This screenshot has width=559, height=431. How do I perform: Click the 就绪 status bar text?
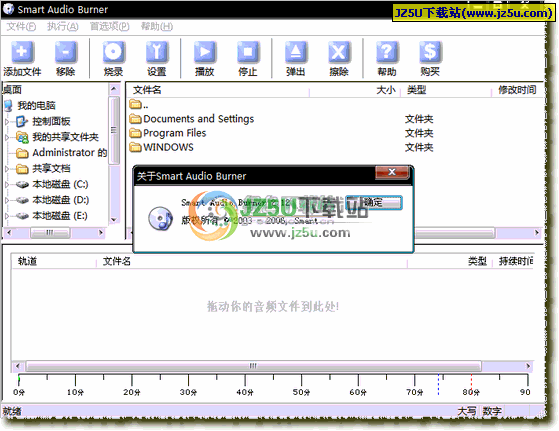12,411
